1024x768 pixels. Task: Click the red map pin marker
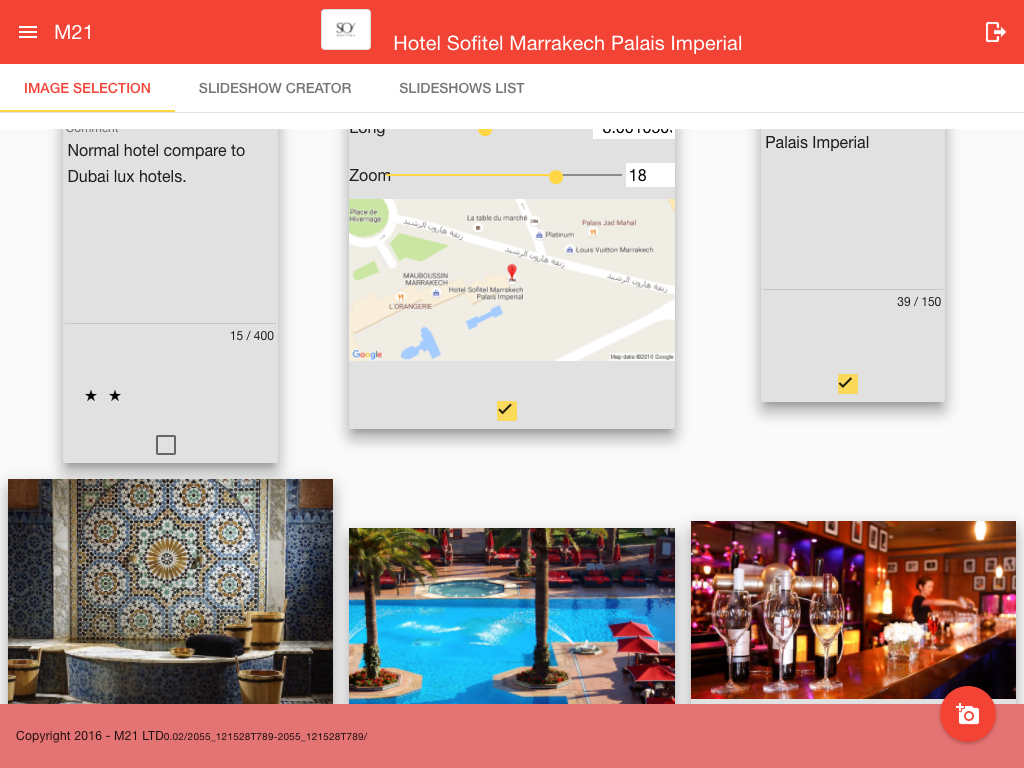(x=512, y=272)
